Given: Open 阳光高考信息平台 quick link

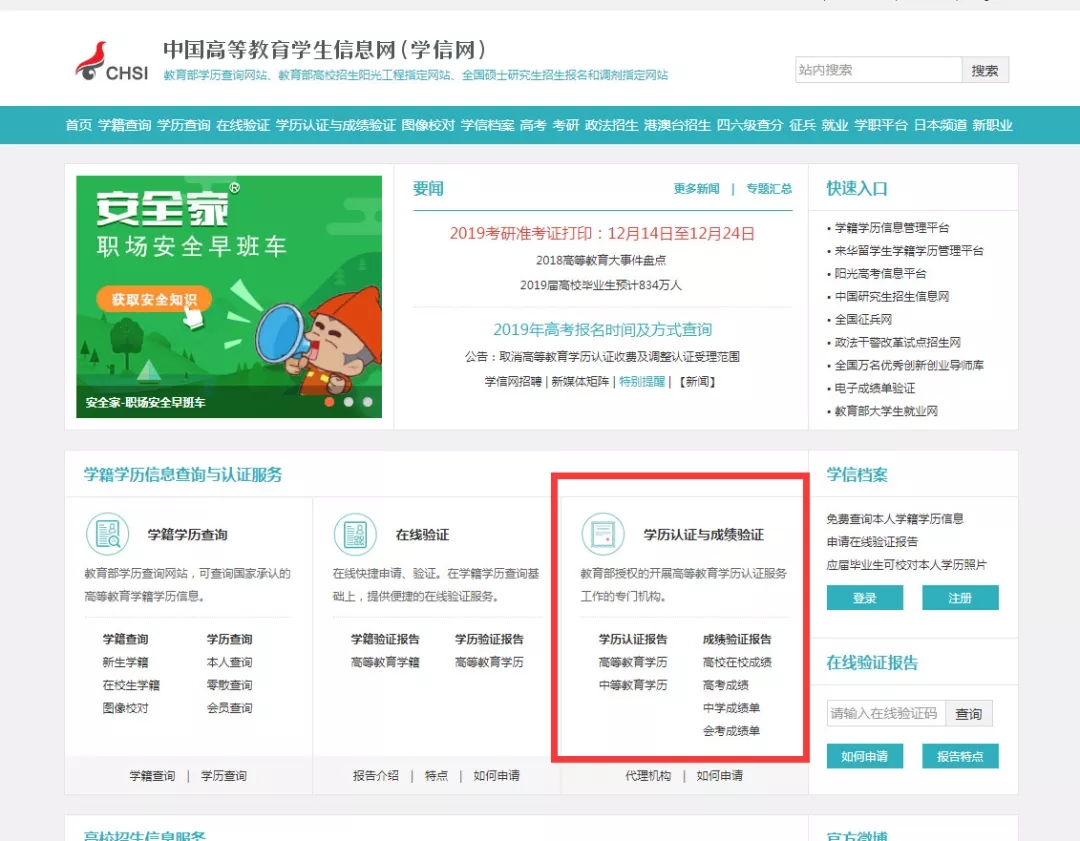Looking at the screenshot, I should coord(880,273).
